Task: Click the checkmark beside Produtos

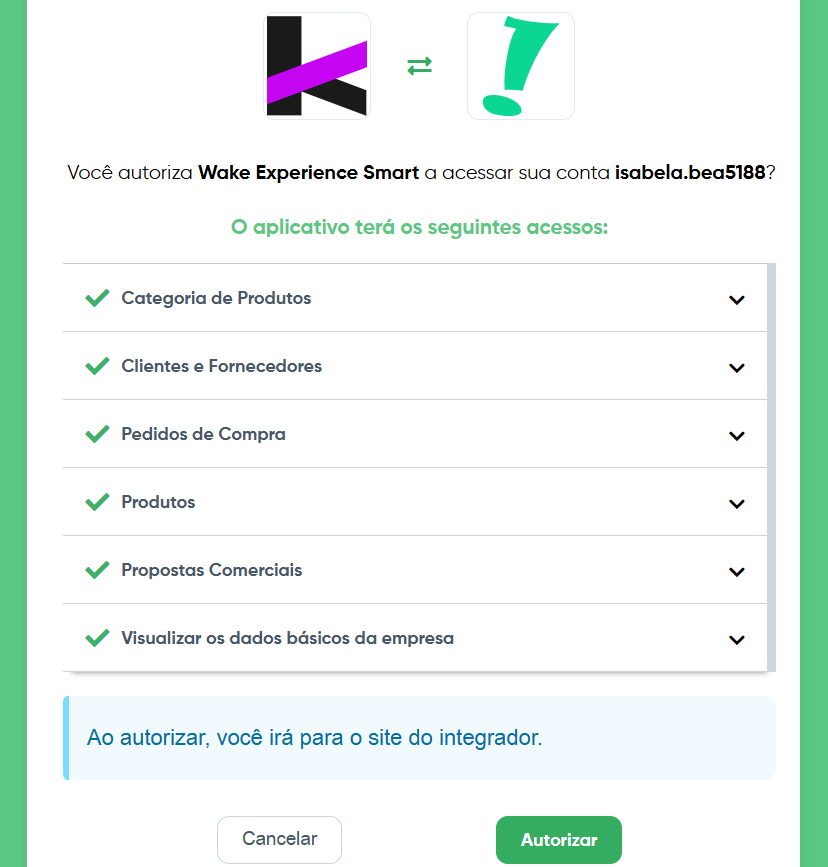Action: [97, 502]
